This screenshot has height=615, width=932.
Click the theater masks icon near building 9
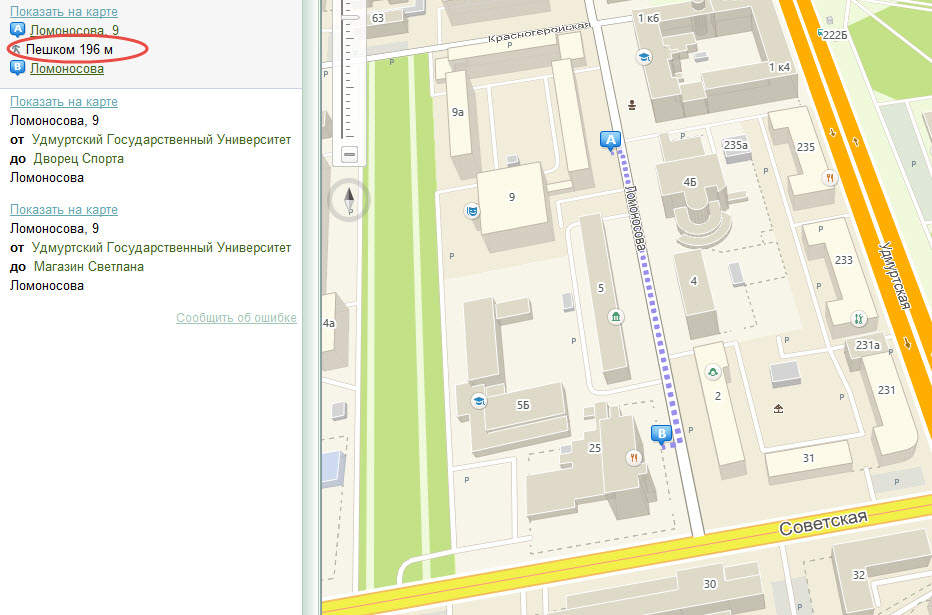click(472, 211)
